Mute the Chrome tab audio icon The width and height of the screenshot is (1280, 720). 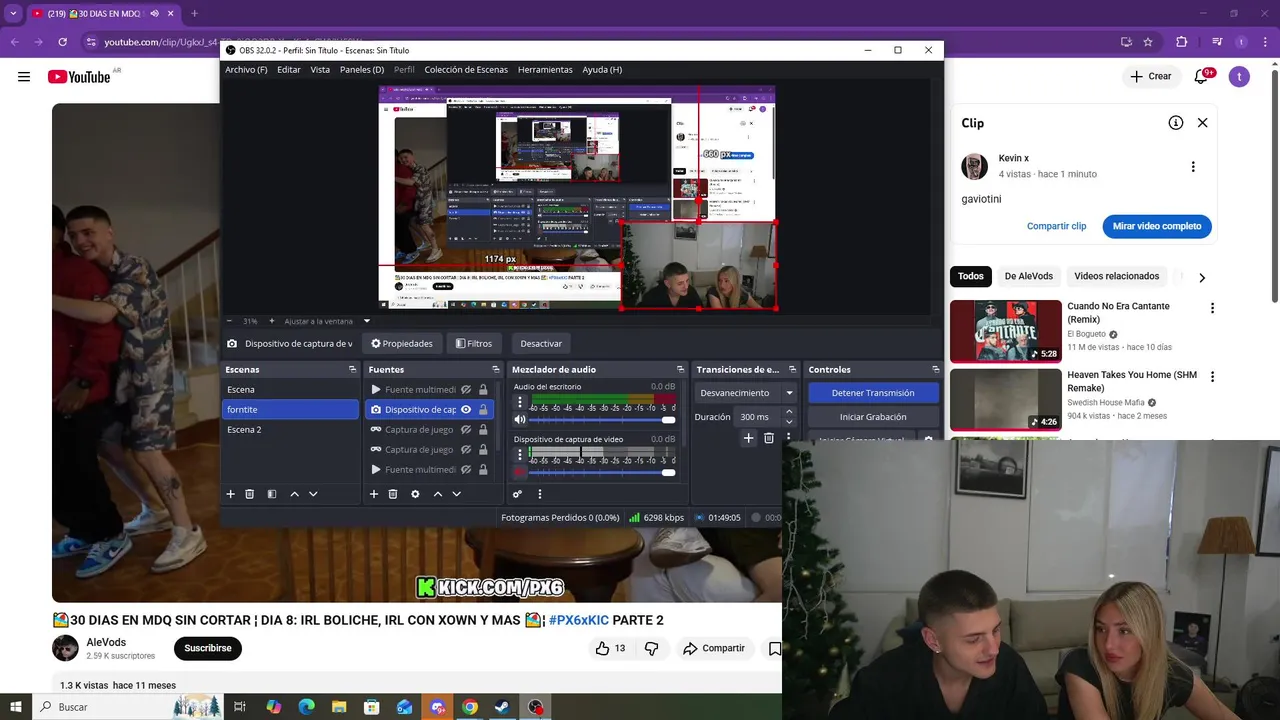pos(154,14)
